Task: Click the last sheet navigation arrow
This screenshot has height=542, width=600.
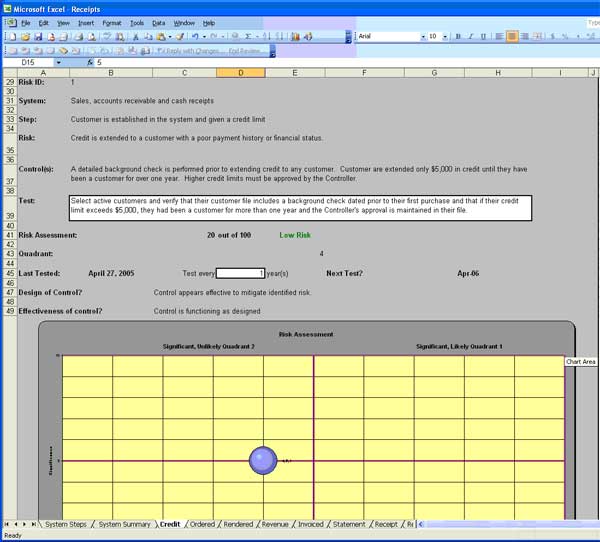Action: pyautogui.click(x=34, y=524)
